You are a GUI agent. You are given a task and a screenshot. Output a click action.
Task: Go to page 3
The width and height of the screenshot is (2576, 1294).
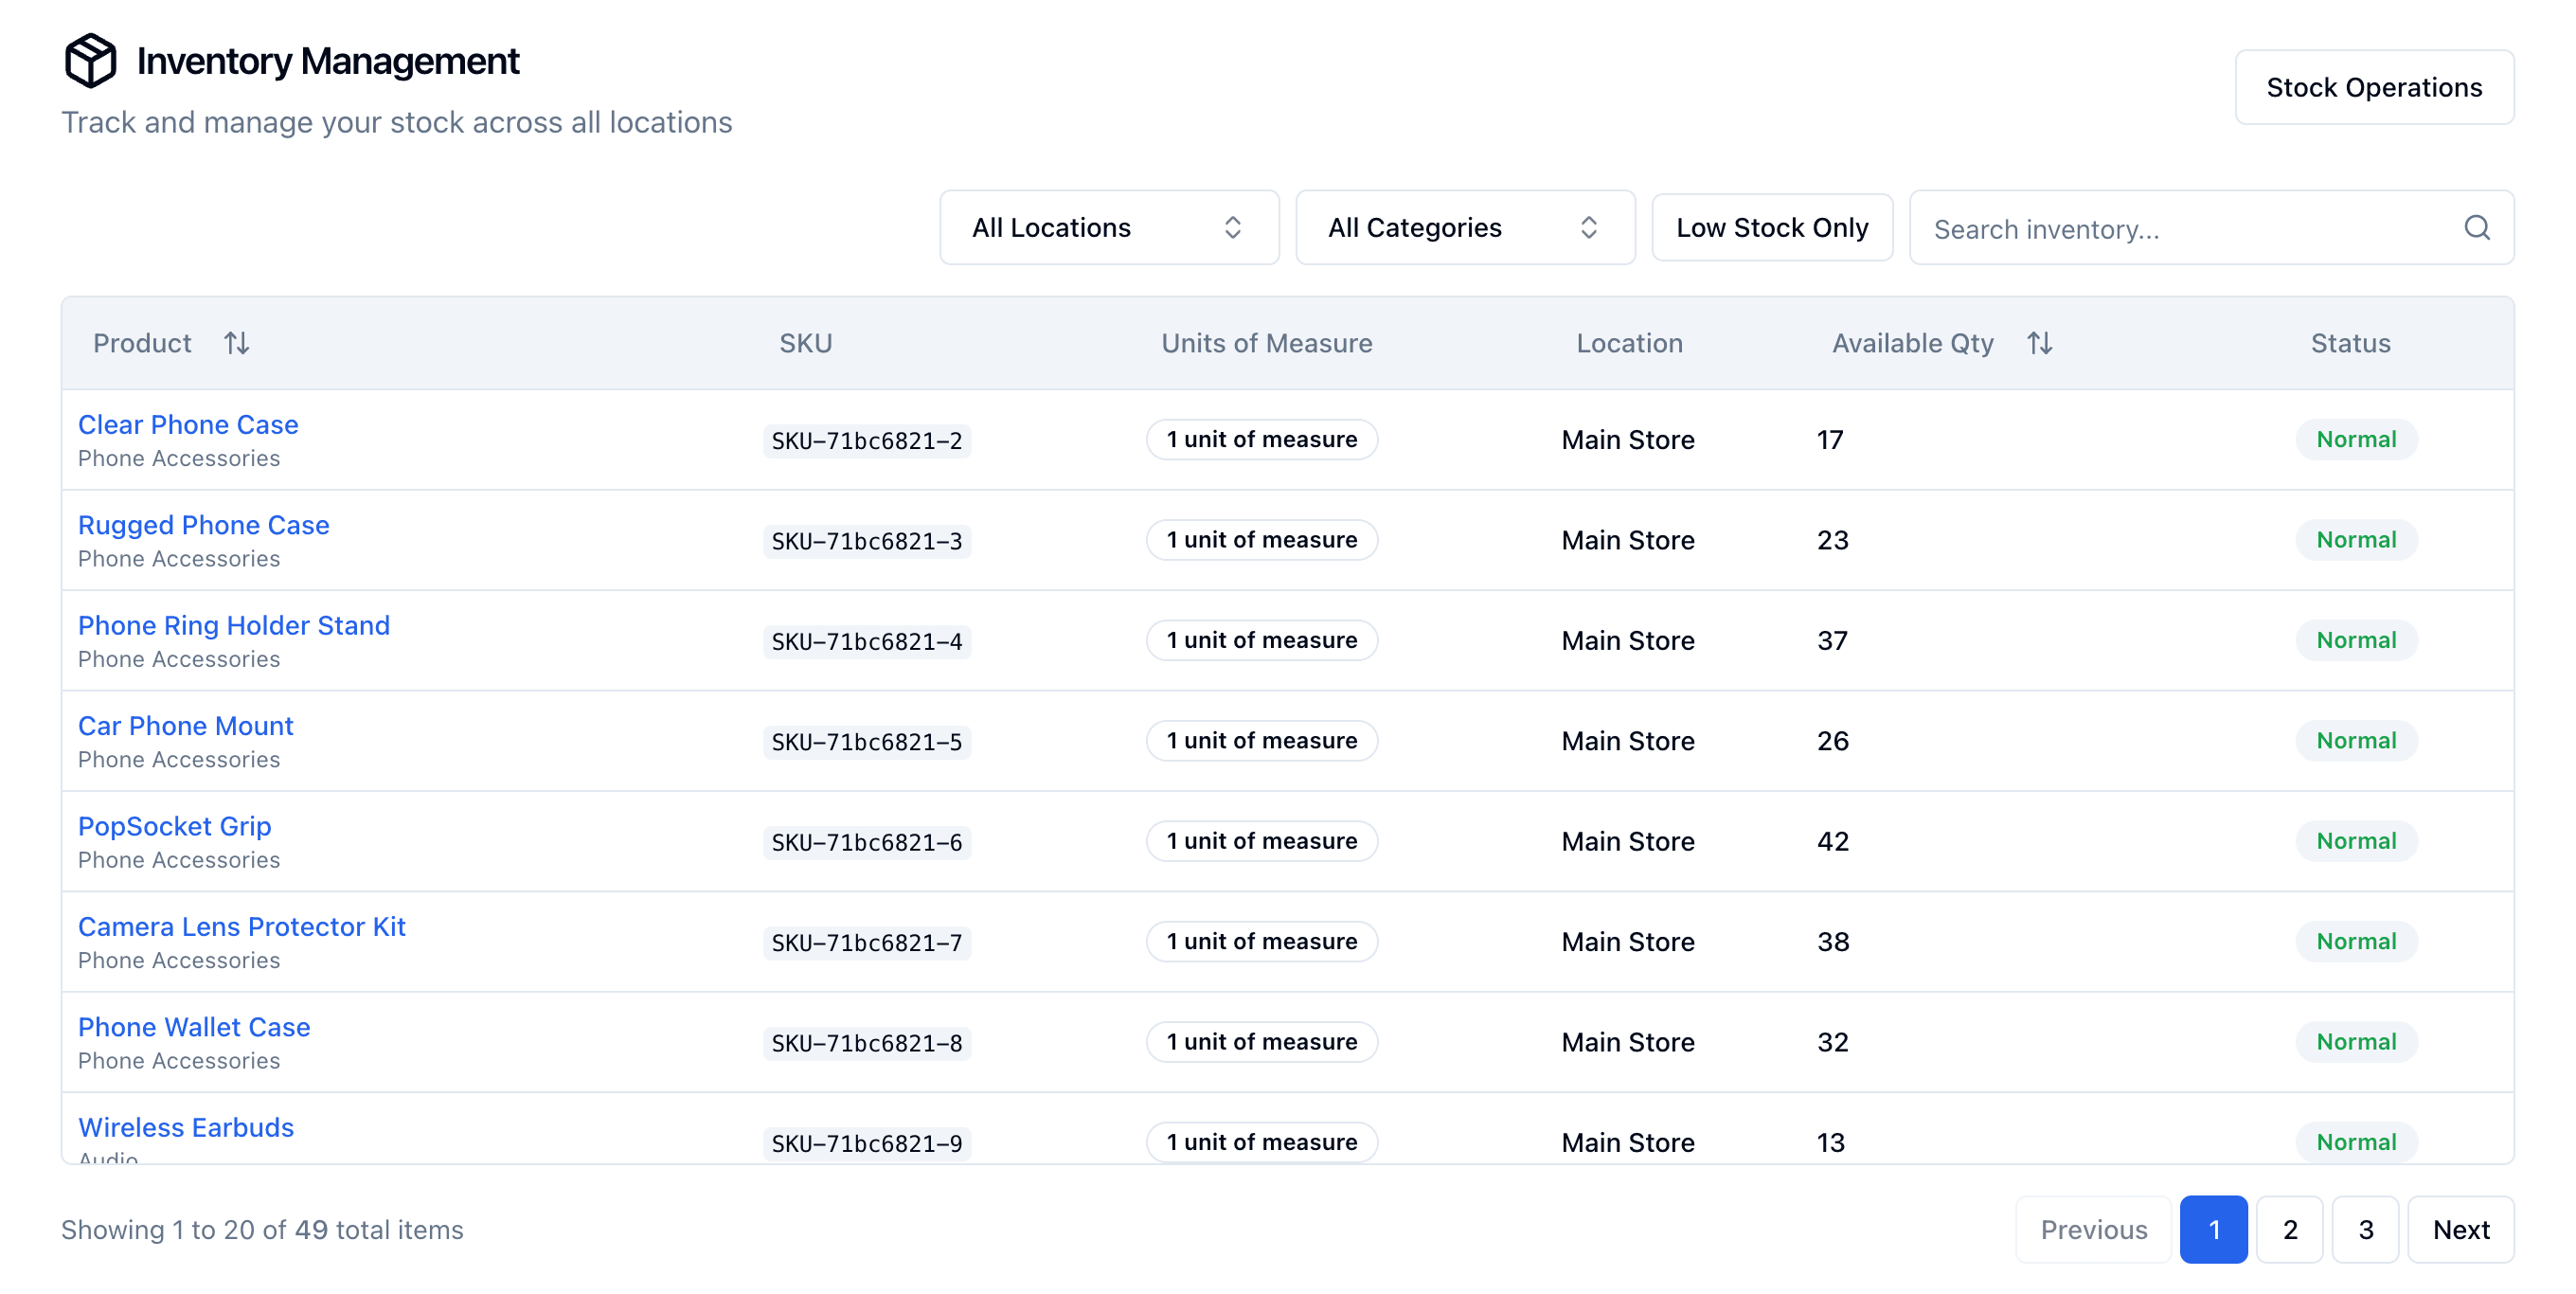click(2365, 1229)
